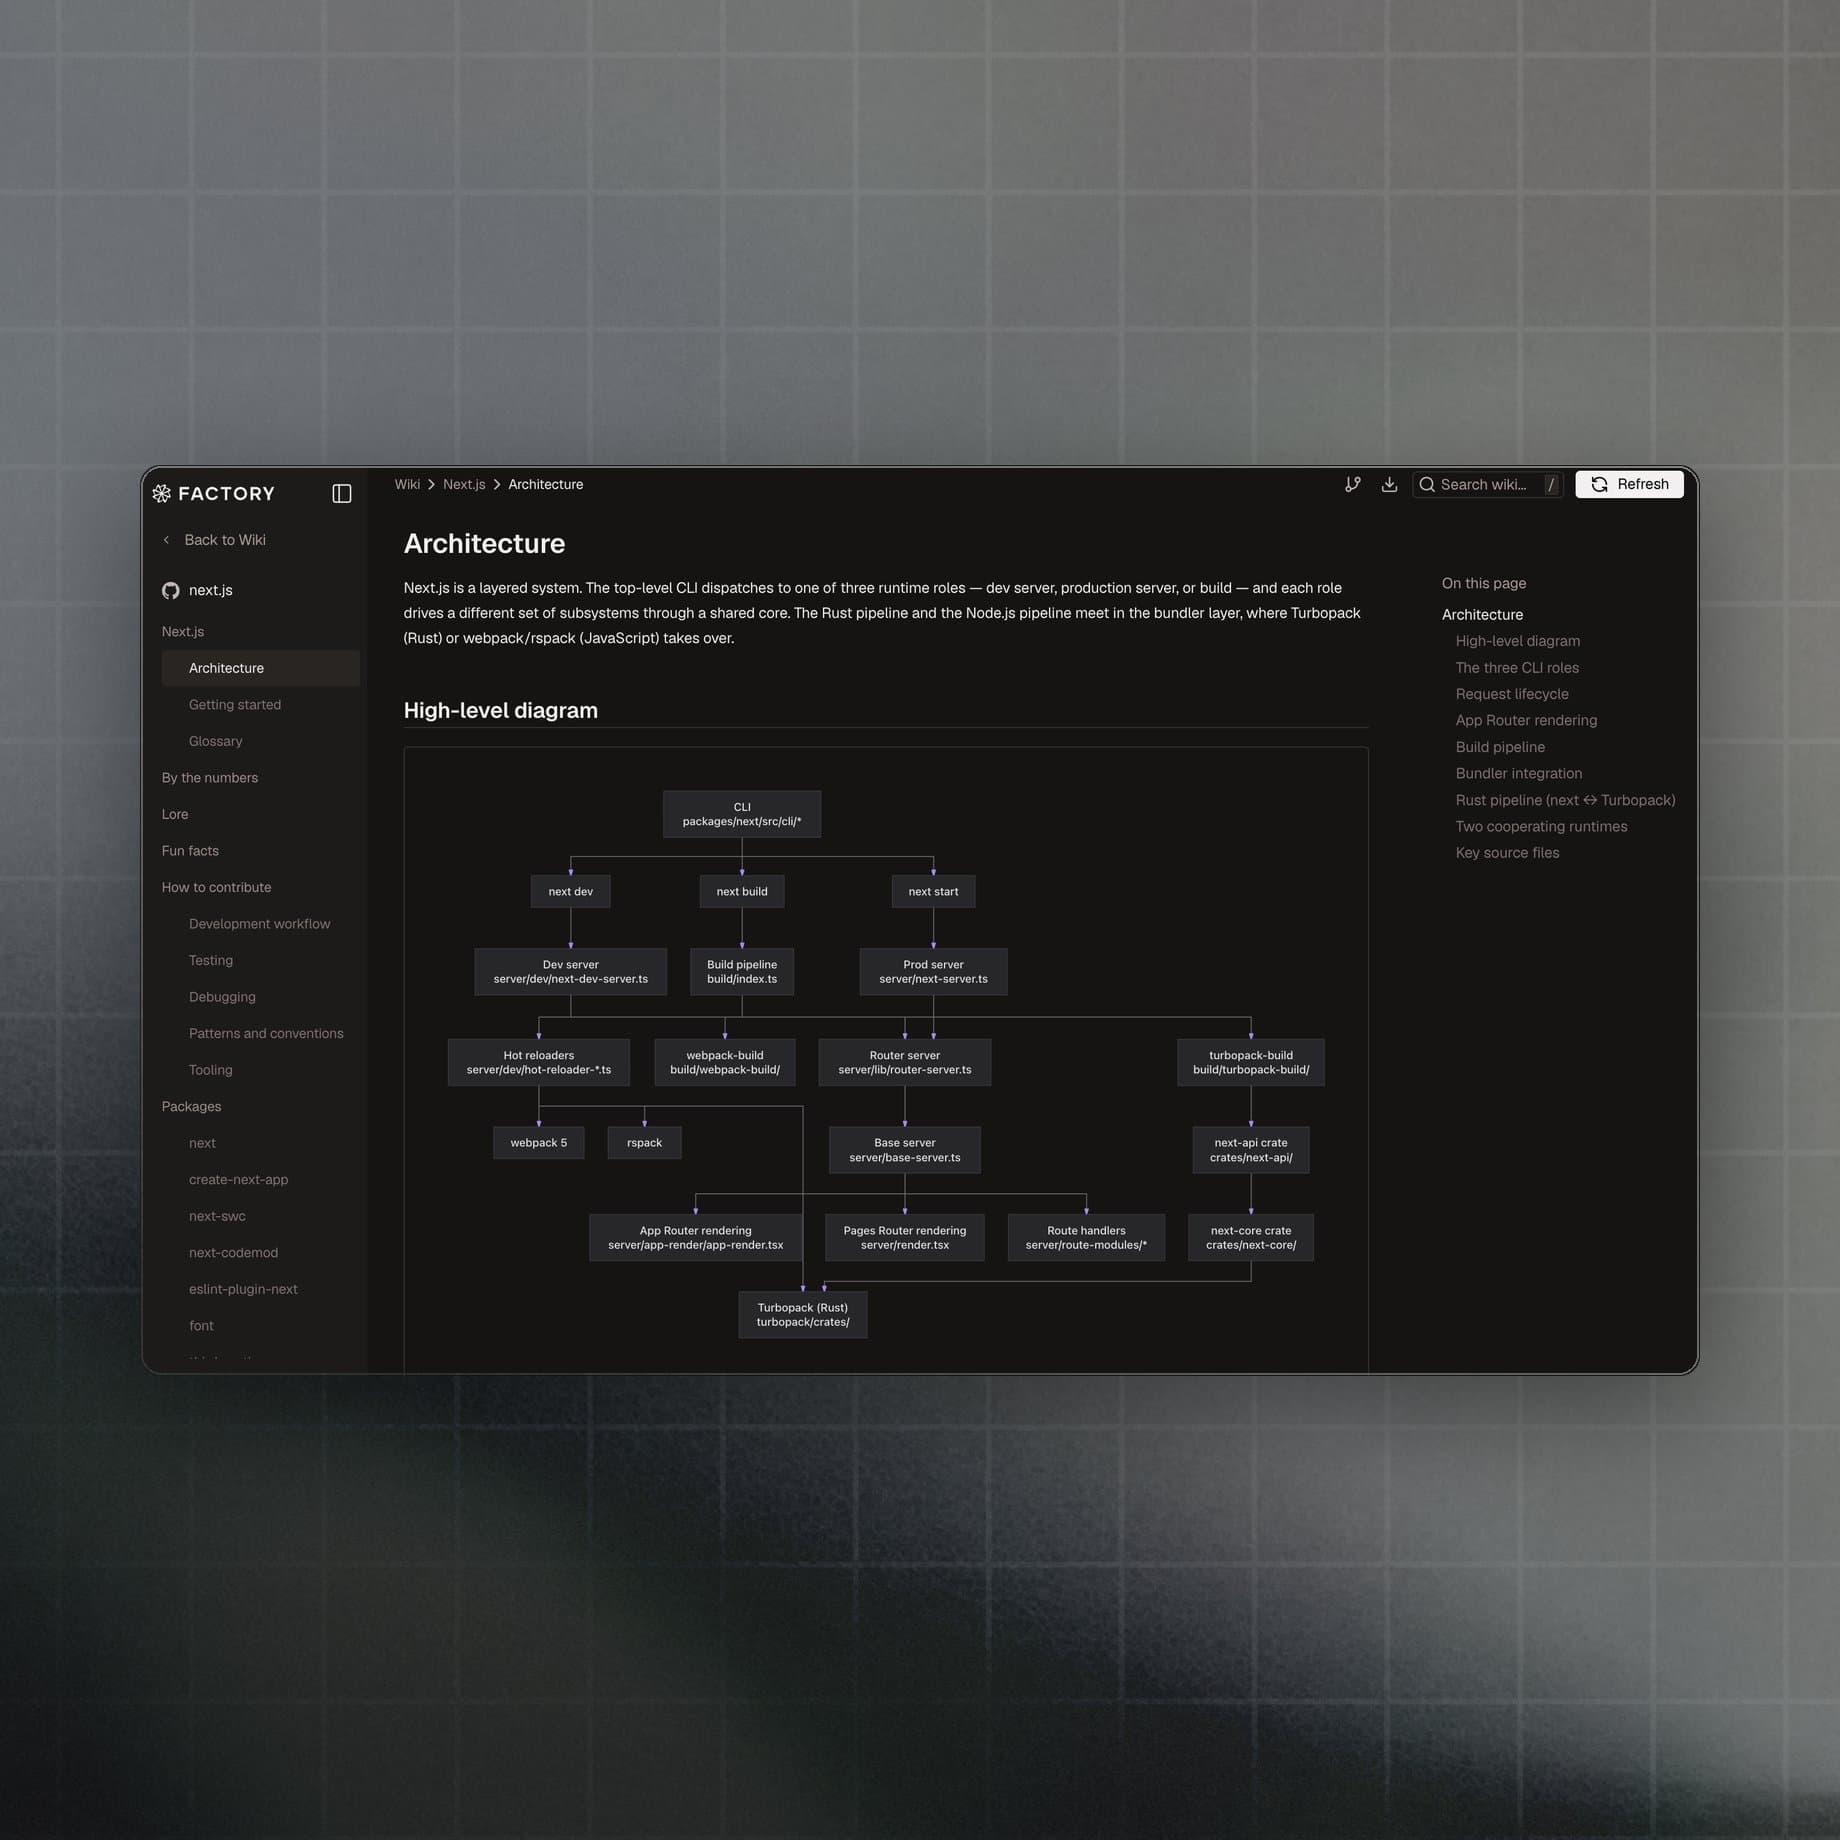Click the magnifier icon in search box
This screenshot has width=1840, height=1840.
[x=1427, y=484]
